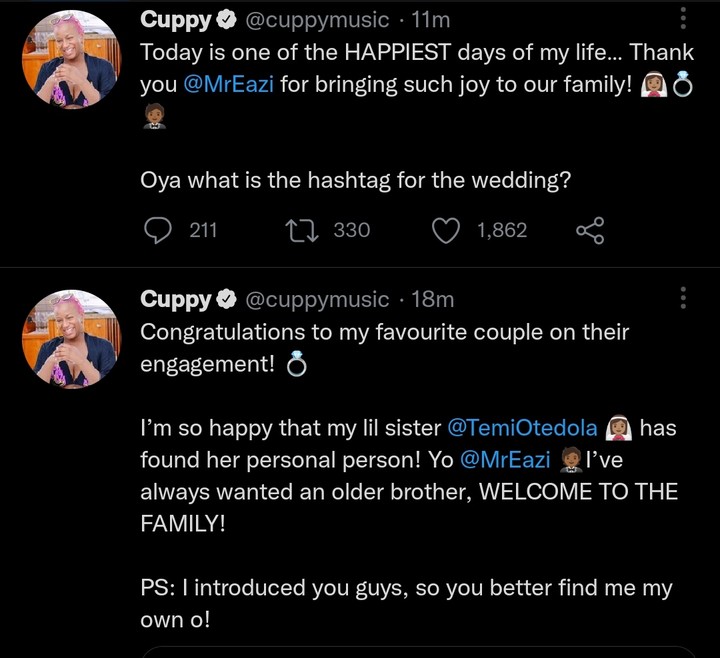The width and height of the screenshot is (720, 658).
Task: Open the @TemiOtedola mention link
Action: 521,428
